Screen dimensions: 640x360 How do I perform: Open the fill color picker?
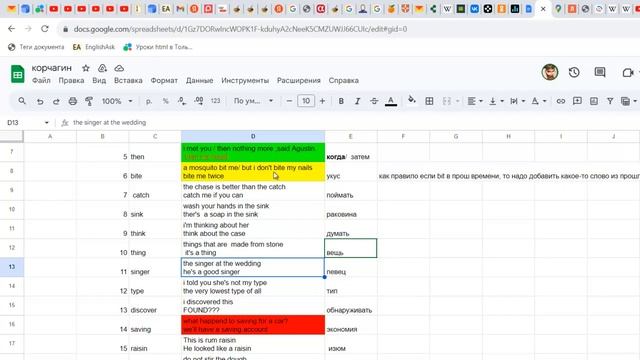(x=412, y=100)
